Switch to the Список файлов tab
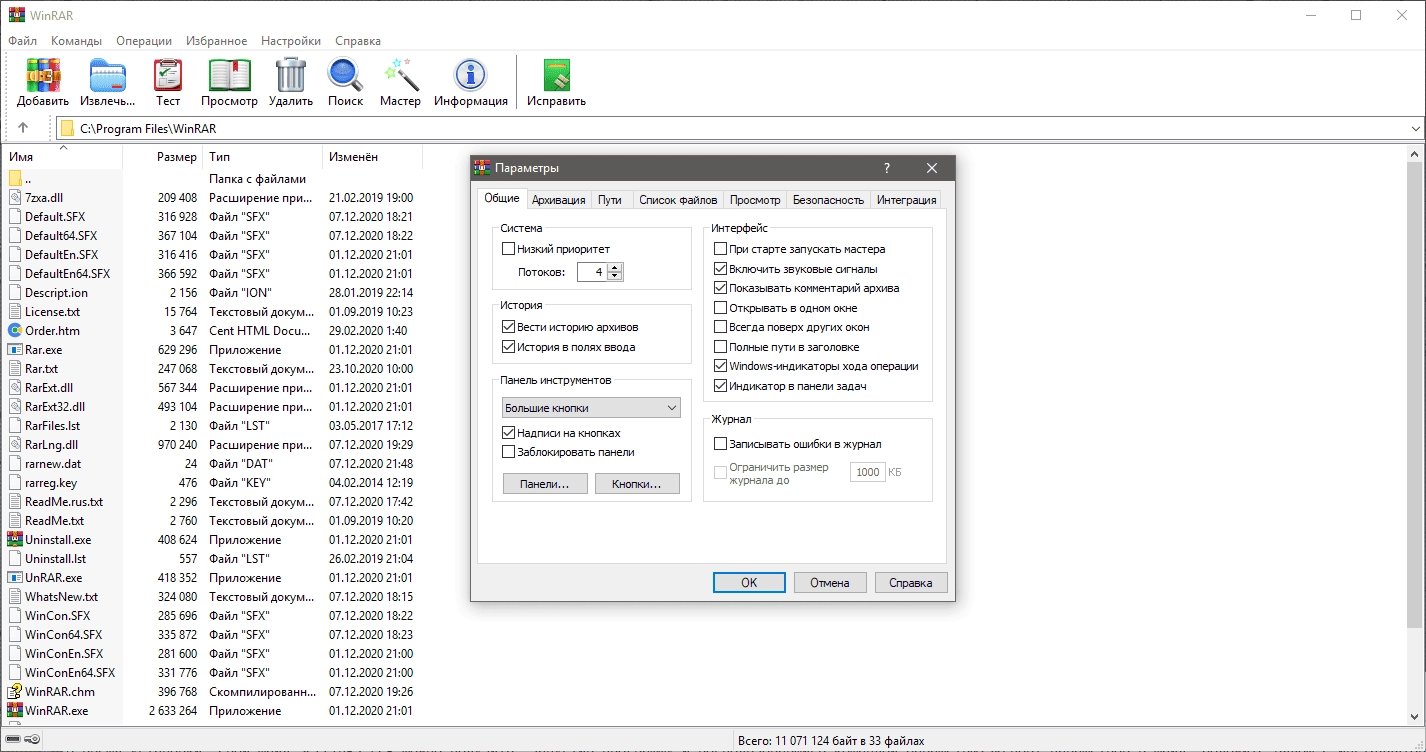The width and height of the screenshot is (1426, 752). point(678,200)
